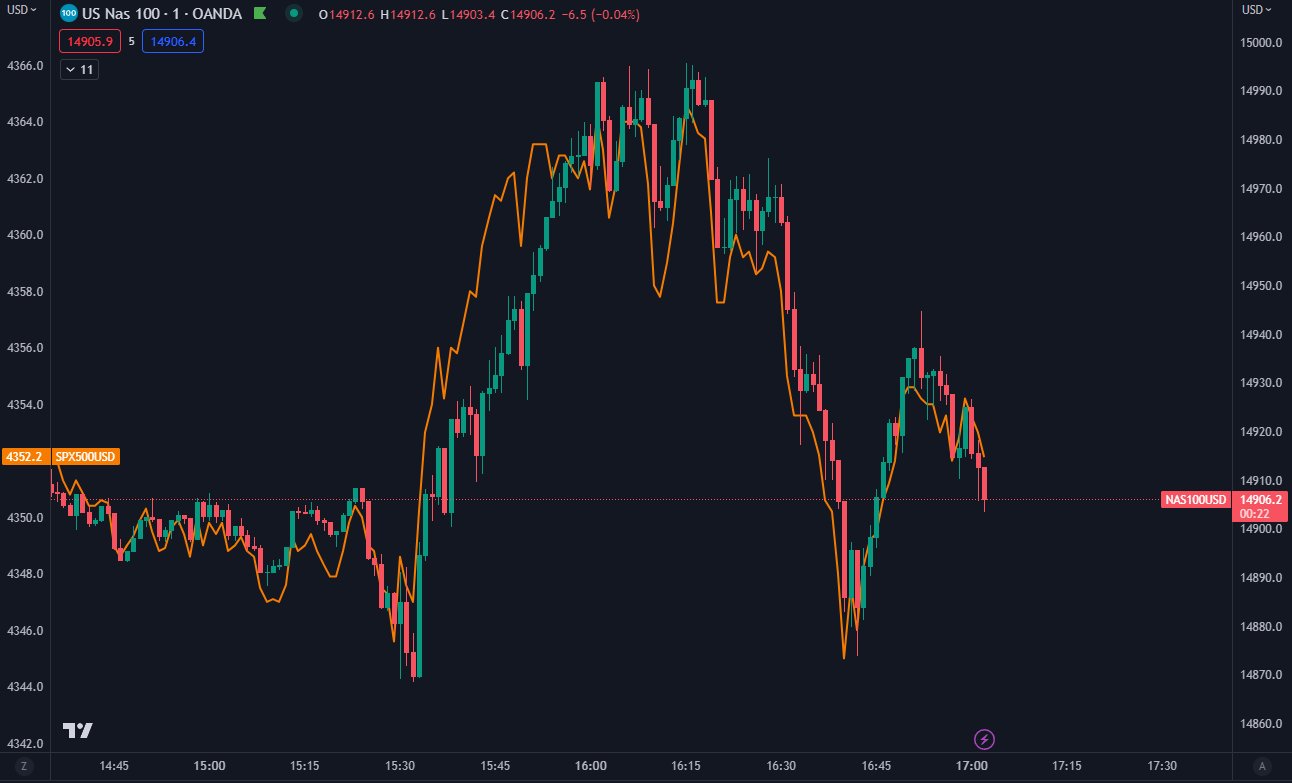The height and width of the screenshot is (783, 1292).
Task: Click the 4356.0 left price scale label
Action: 24,348
